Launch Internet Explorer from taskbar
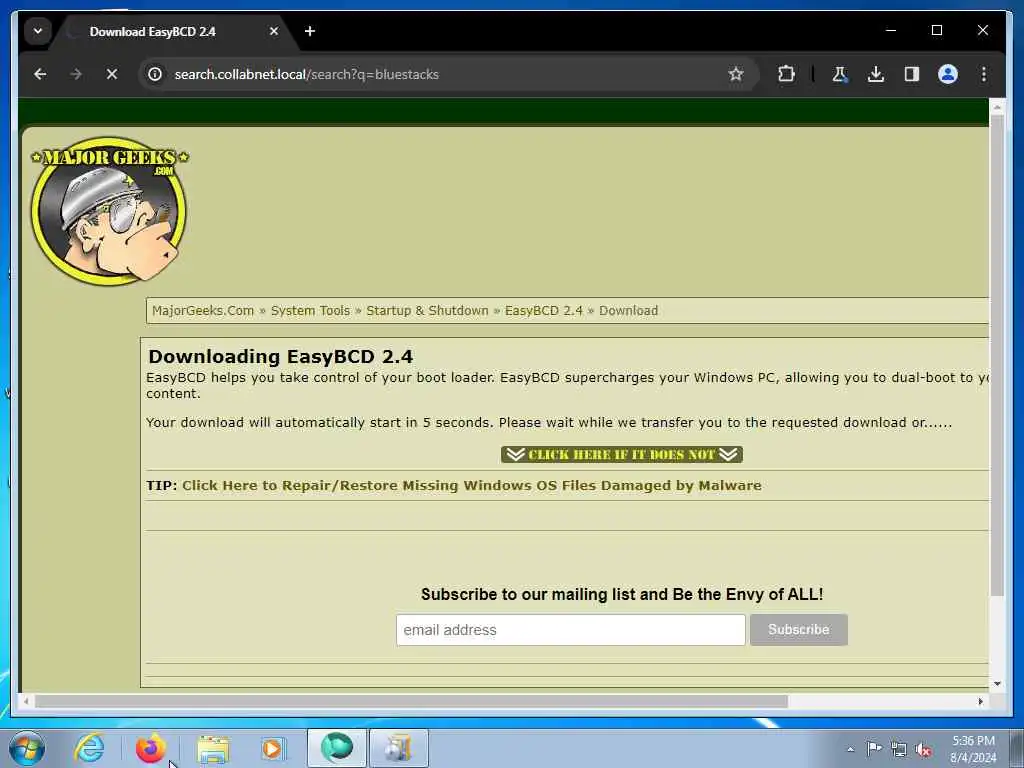This screenshot has height=768, width=1024. click(x=89, y=748)
